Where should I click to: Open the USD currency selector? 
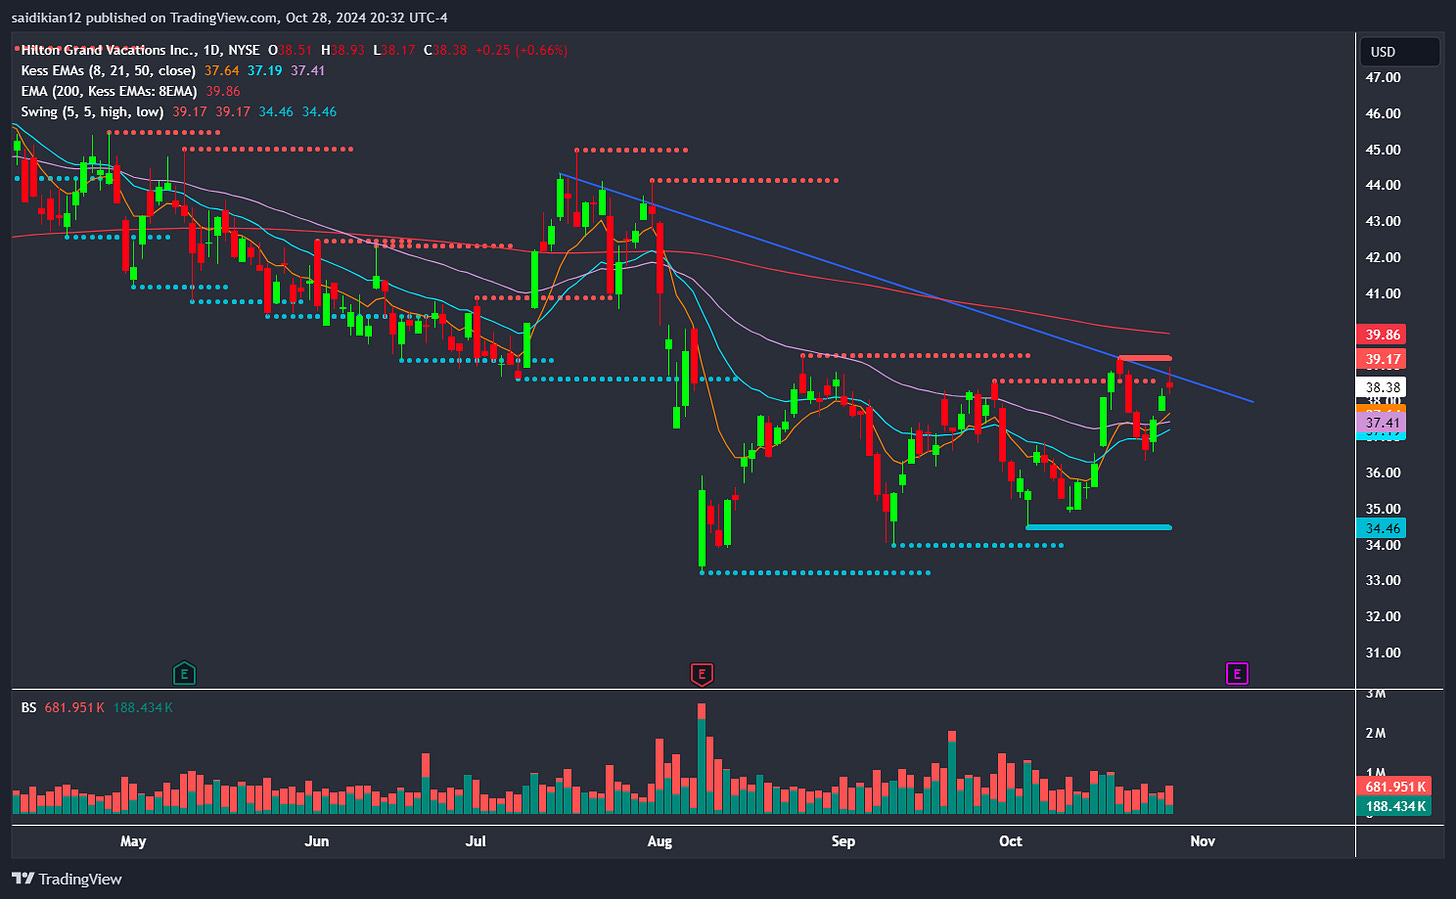[x=1399, y=52]
